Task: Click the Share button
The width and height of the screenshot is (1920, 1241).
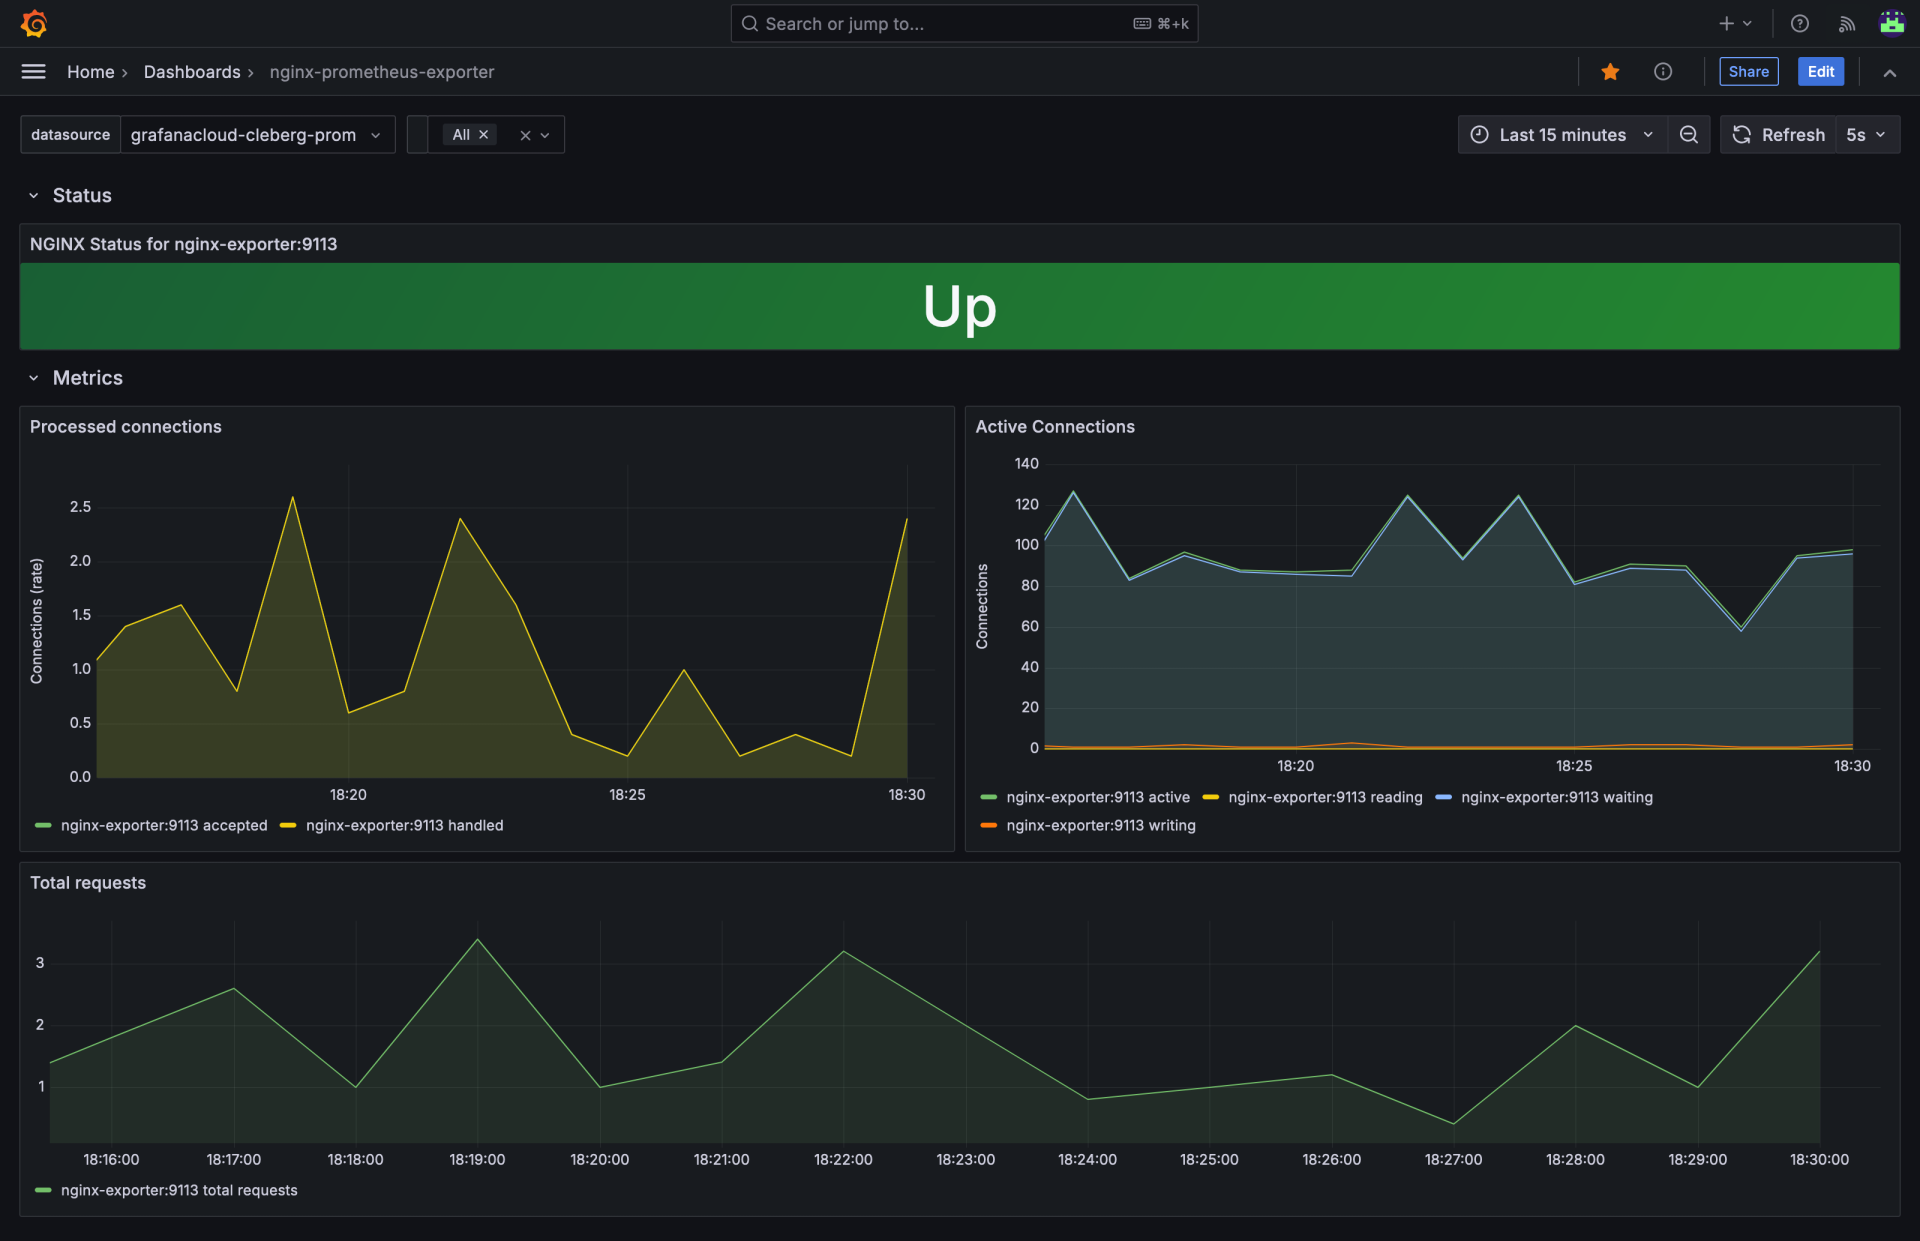Action: (1748, 71)
